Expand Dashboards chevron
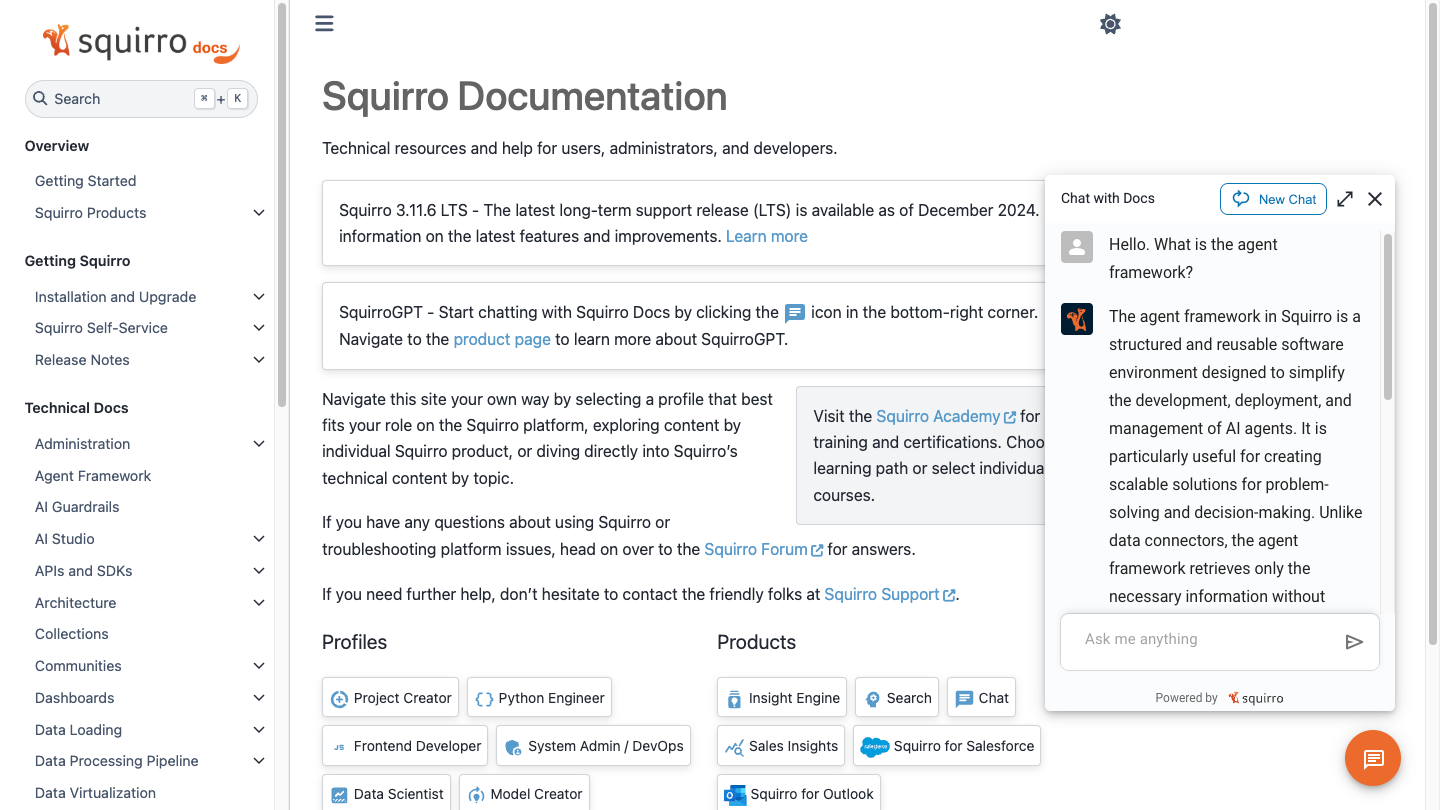Image resolution: width=1440 pixels, height=810 pixels. [259, 698]
